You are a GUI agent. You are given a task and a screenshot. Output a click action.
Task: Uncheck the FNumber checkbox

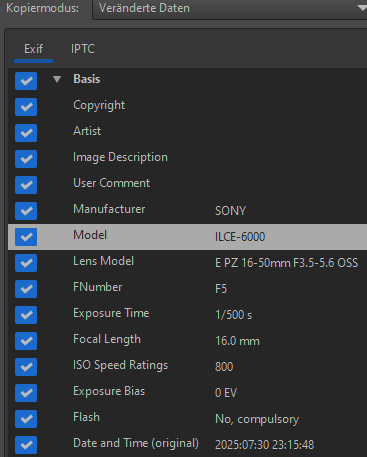[x=26, y=289]
